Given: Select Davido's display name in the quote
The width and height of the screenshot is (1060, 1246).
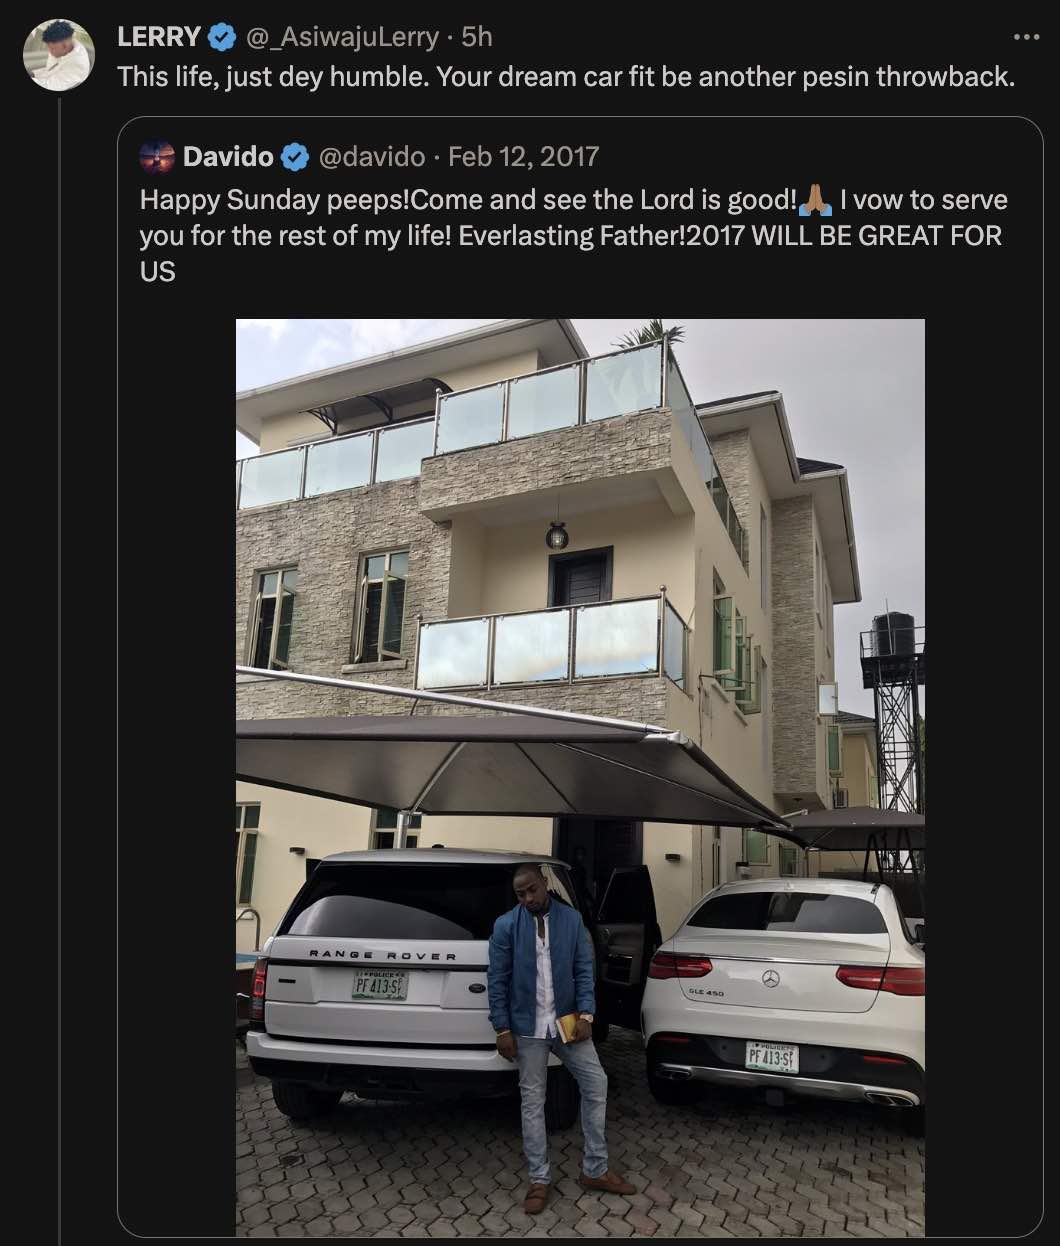Looking at the screenshot, I should tap(230, 156).
